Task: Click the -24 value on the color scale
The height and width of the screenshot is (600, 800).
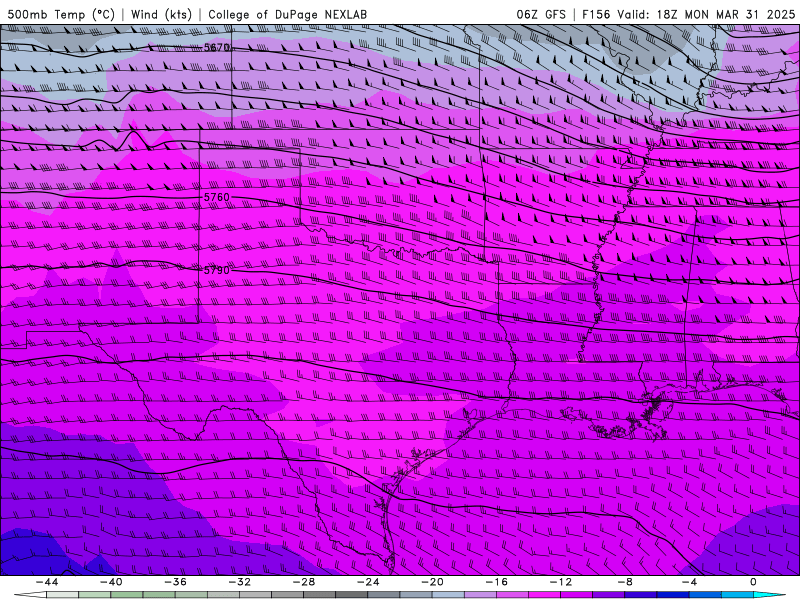Action: point(368,582)
